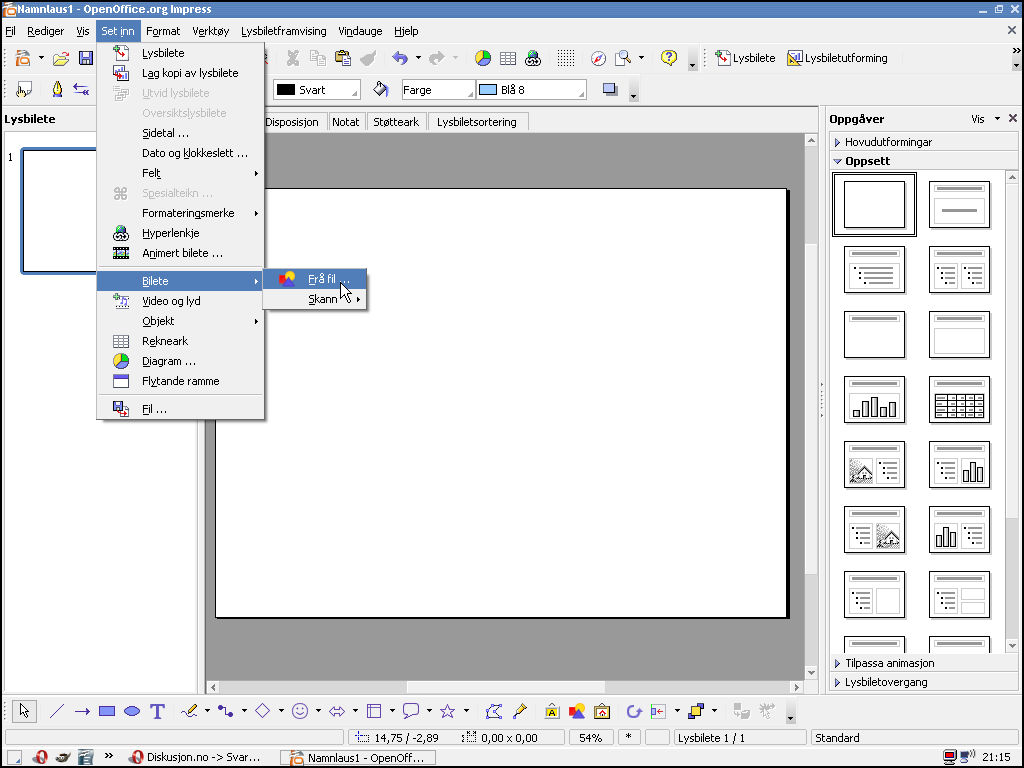Open the Farge fill style dropdown

[x=438, y=90]
